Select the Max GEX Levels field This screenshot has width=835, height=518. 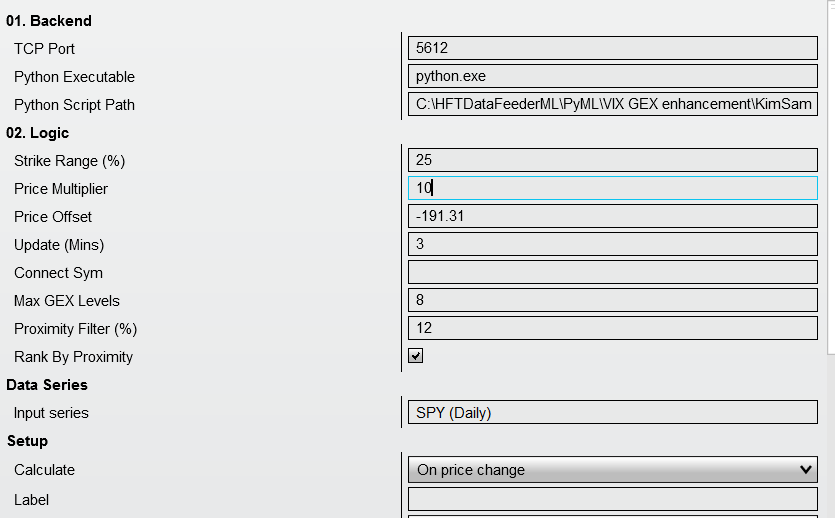(612, 300)
